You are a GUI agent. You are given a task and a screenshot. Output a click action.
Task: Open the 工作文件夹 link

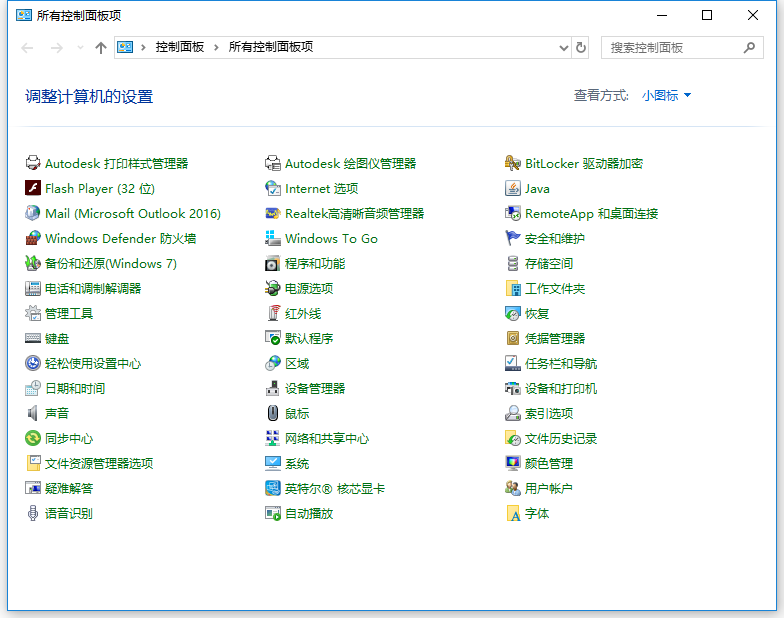[x=555, y=288]
